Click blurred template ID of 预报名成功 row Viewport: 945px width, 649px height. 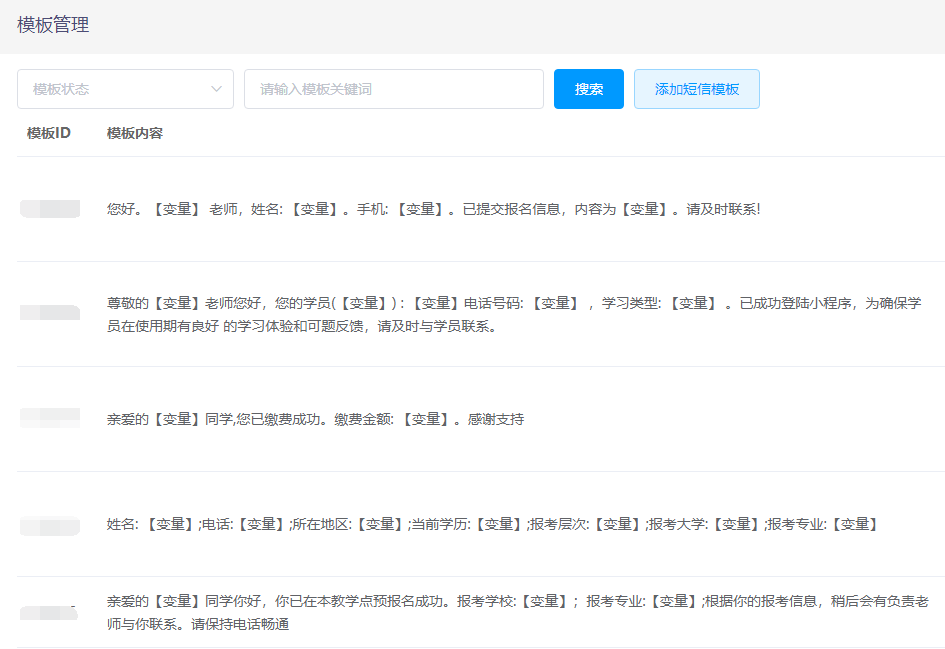(50, 612)
